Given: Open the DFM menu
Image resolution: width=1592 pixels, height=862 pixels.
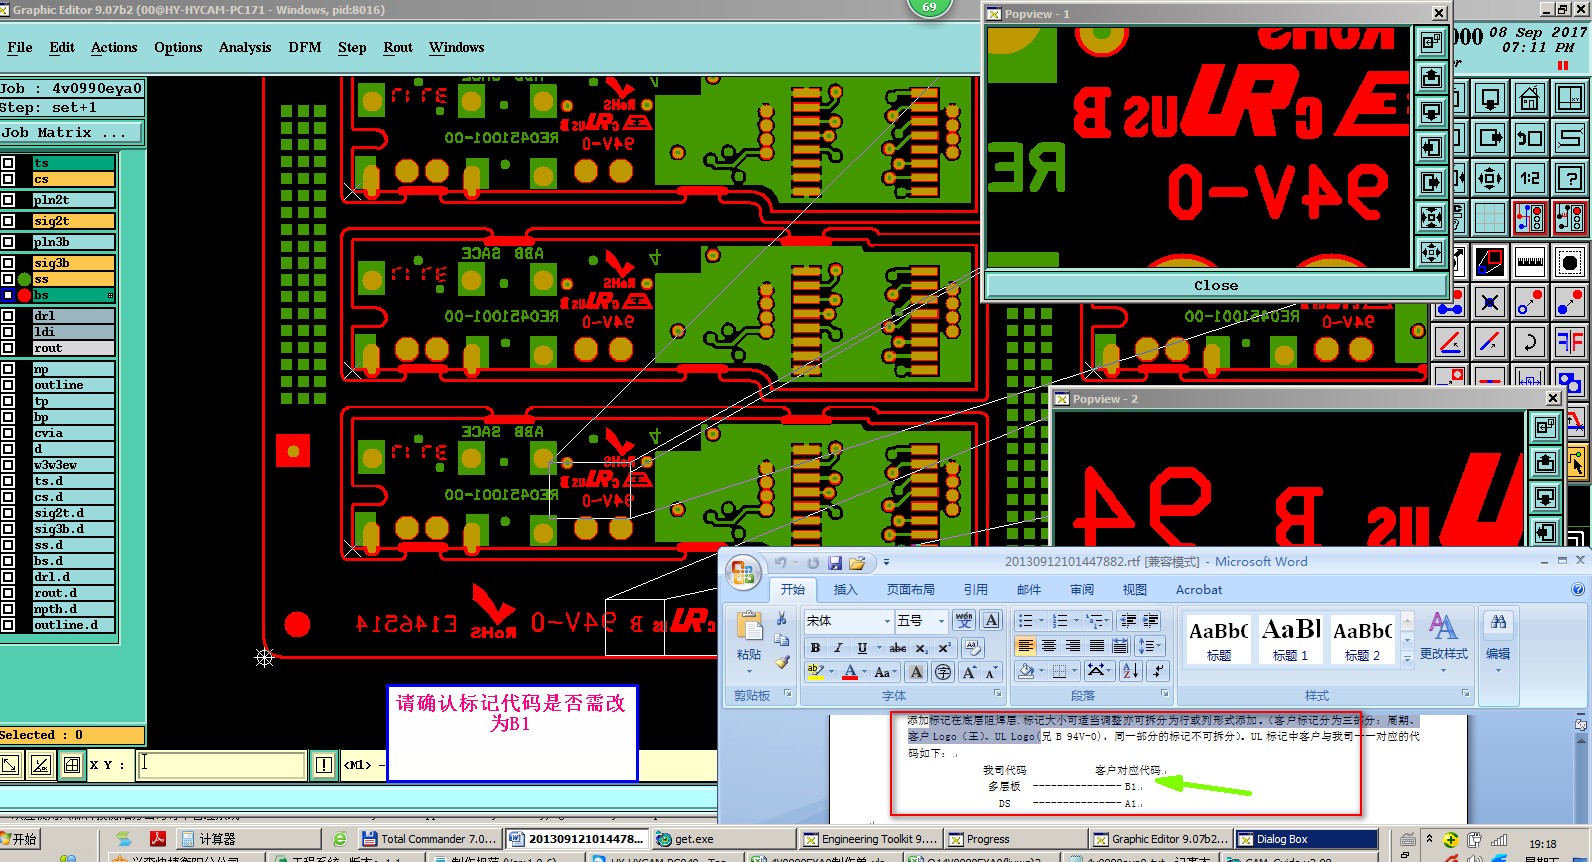Looking at the screenshot, I should 305,47.
